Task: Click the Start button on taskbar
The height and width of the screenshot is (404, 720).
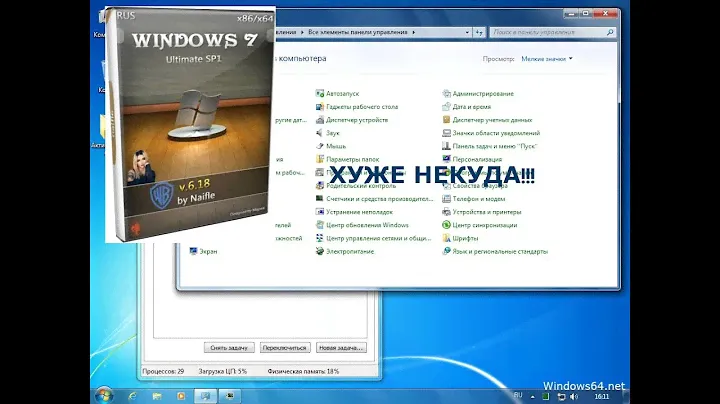Action: click(x=104, y=393)
